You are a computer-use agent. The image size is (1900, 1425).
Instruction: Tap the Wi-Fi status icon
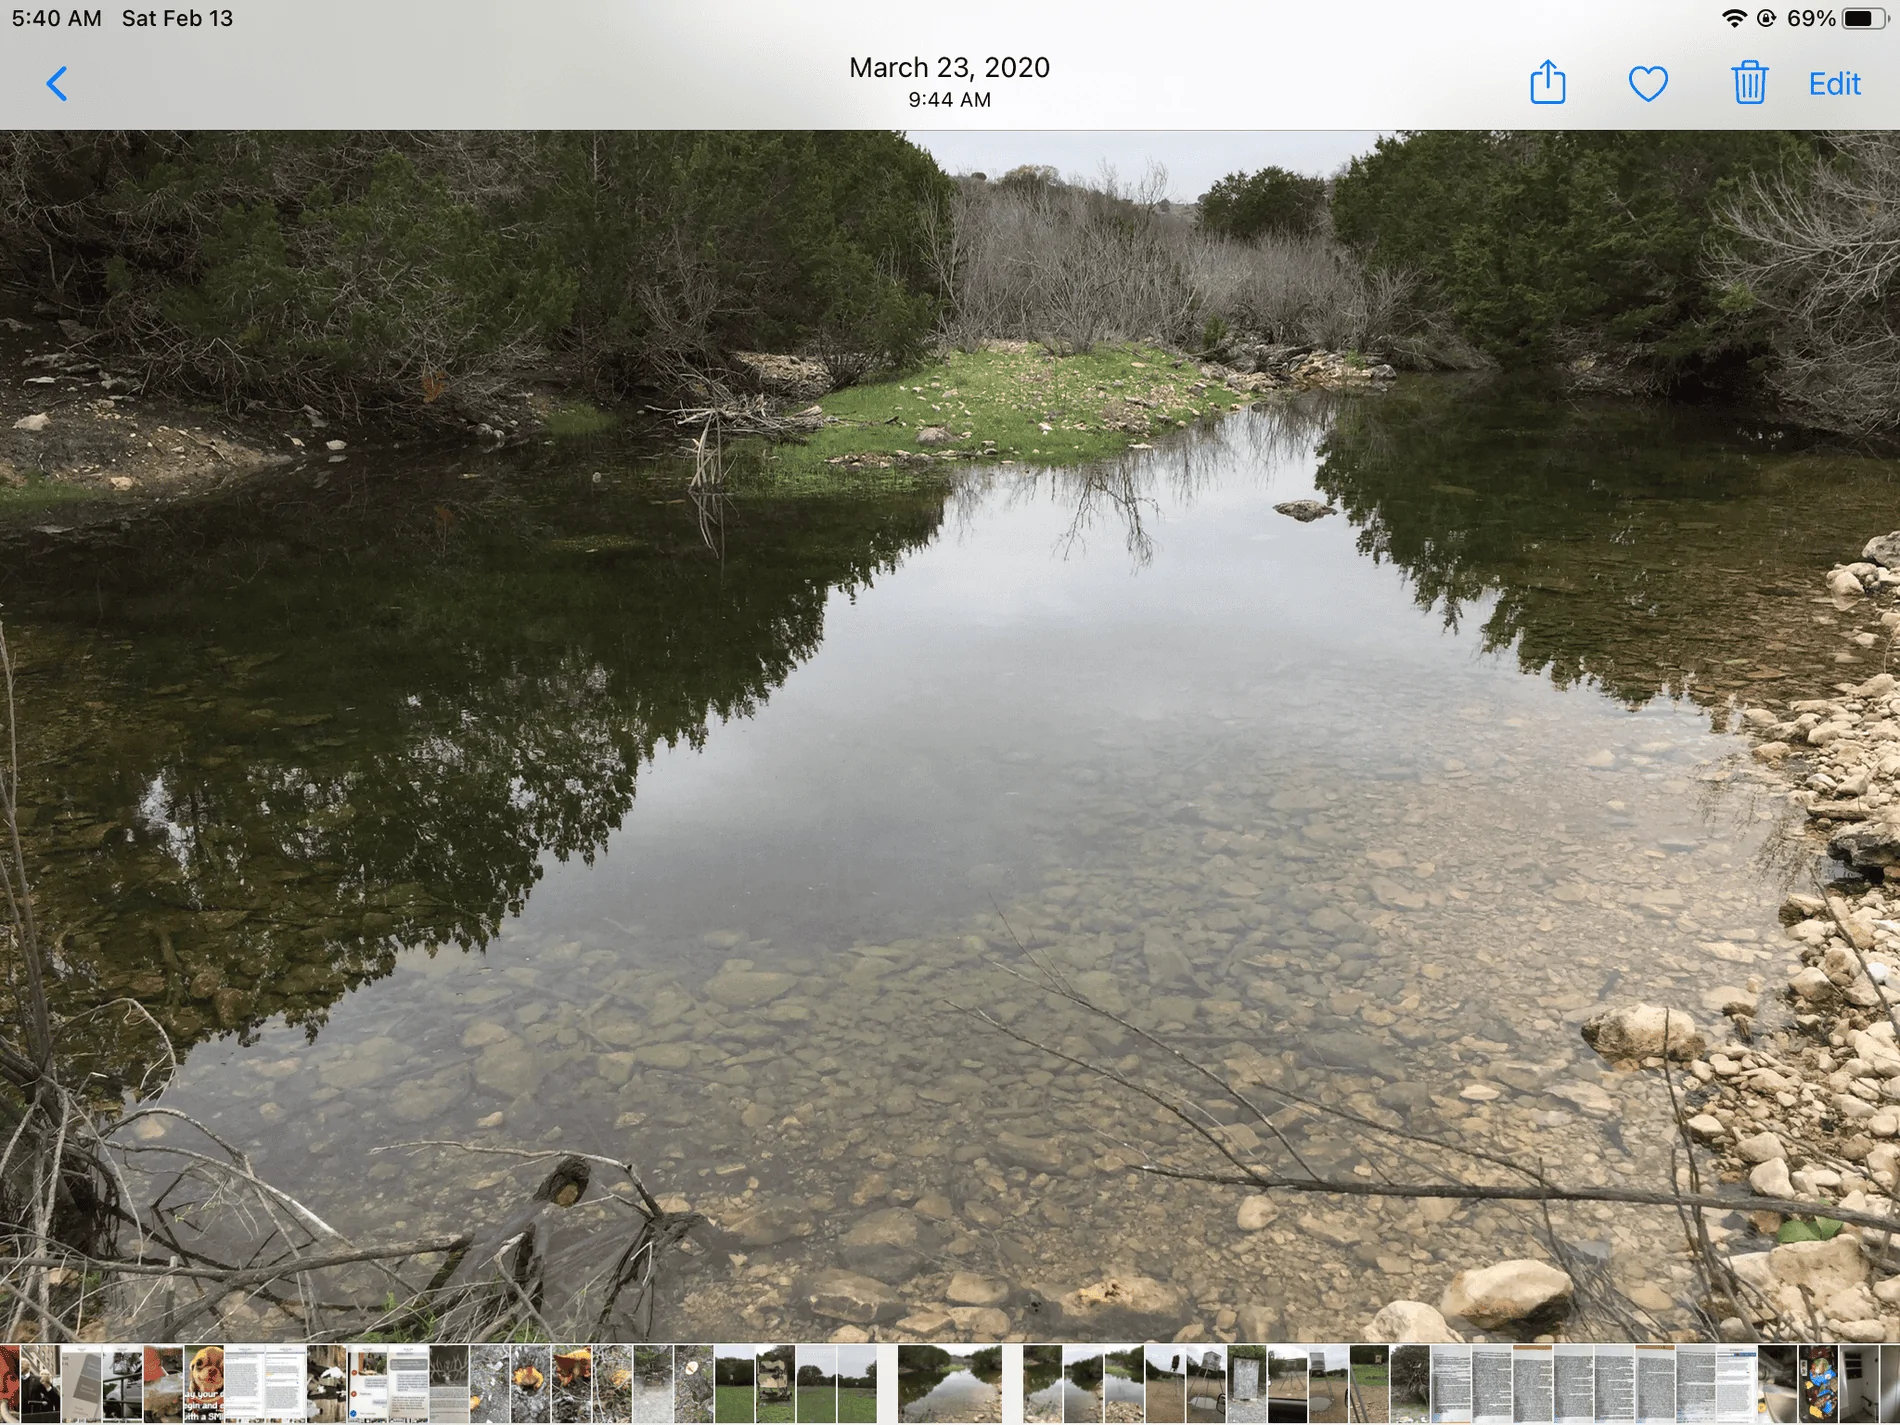(x=1734, y=18)
